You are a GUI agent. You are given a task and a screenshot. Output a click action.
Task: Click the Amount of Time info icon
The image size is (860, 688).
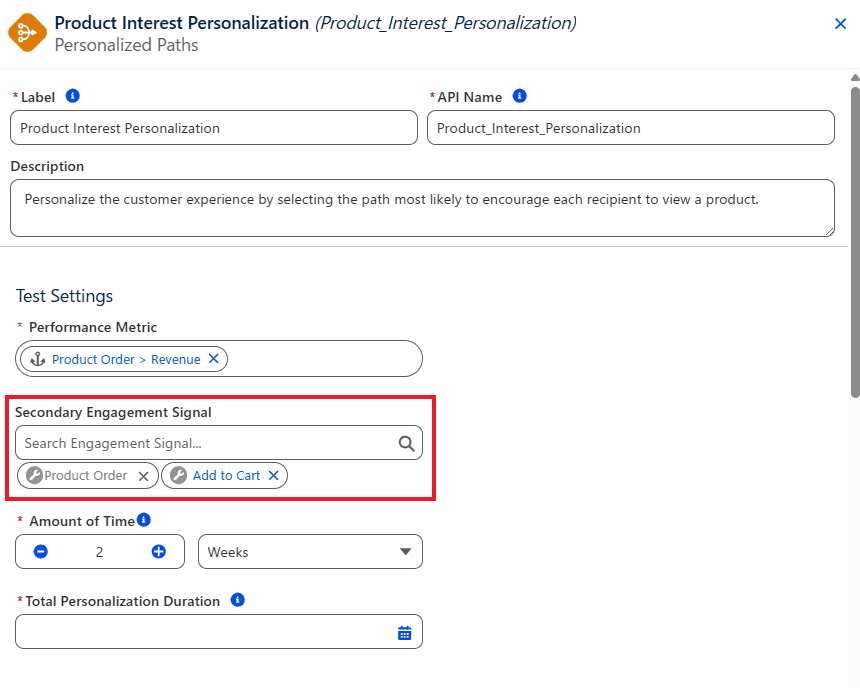click(144, 520)
